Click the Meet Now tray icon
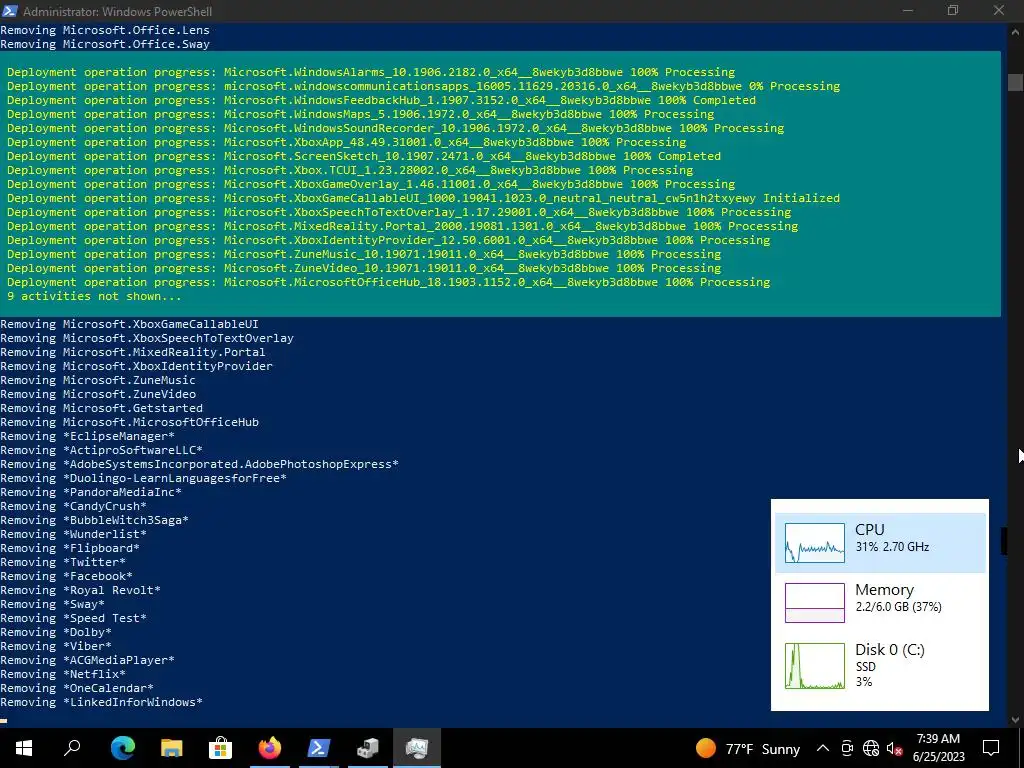The width and height of the screenshot is (1024, 768). point(847,748)
